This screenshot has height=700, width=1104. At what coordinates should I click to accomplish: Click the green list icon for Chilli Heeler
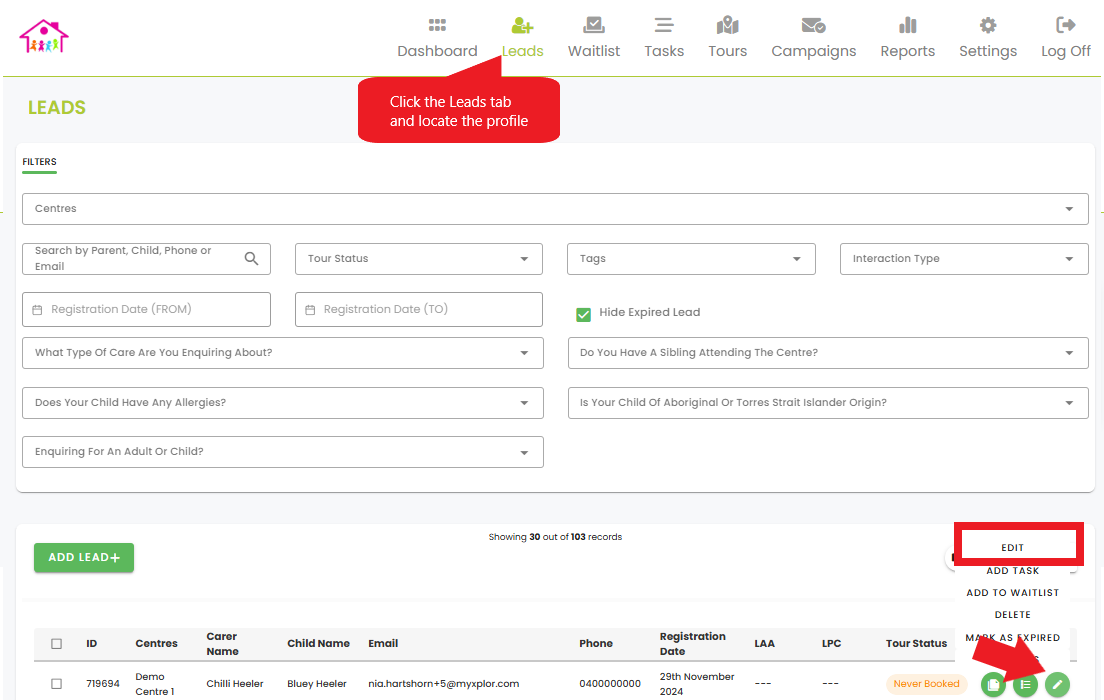[x=1025, y=684]
